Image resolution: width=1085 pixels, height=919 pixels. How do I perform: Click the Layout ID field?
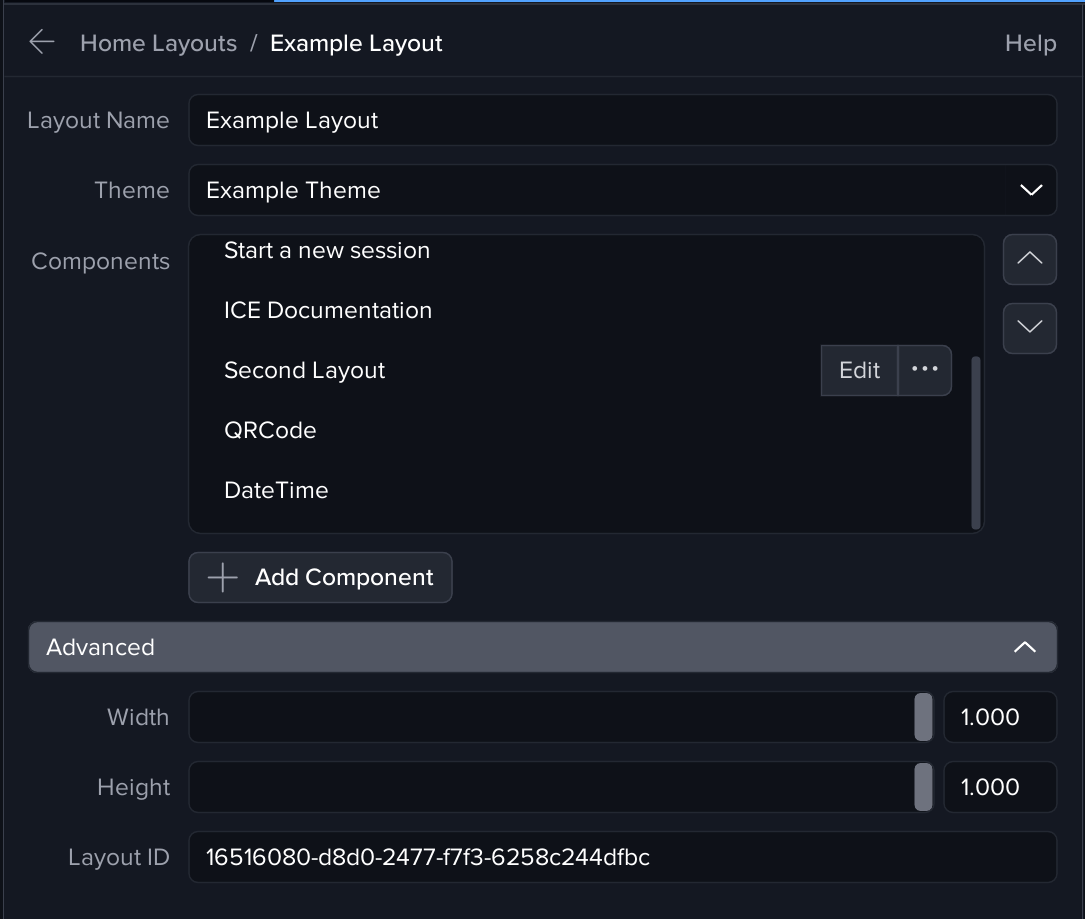622,857
